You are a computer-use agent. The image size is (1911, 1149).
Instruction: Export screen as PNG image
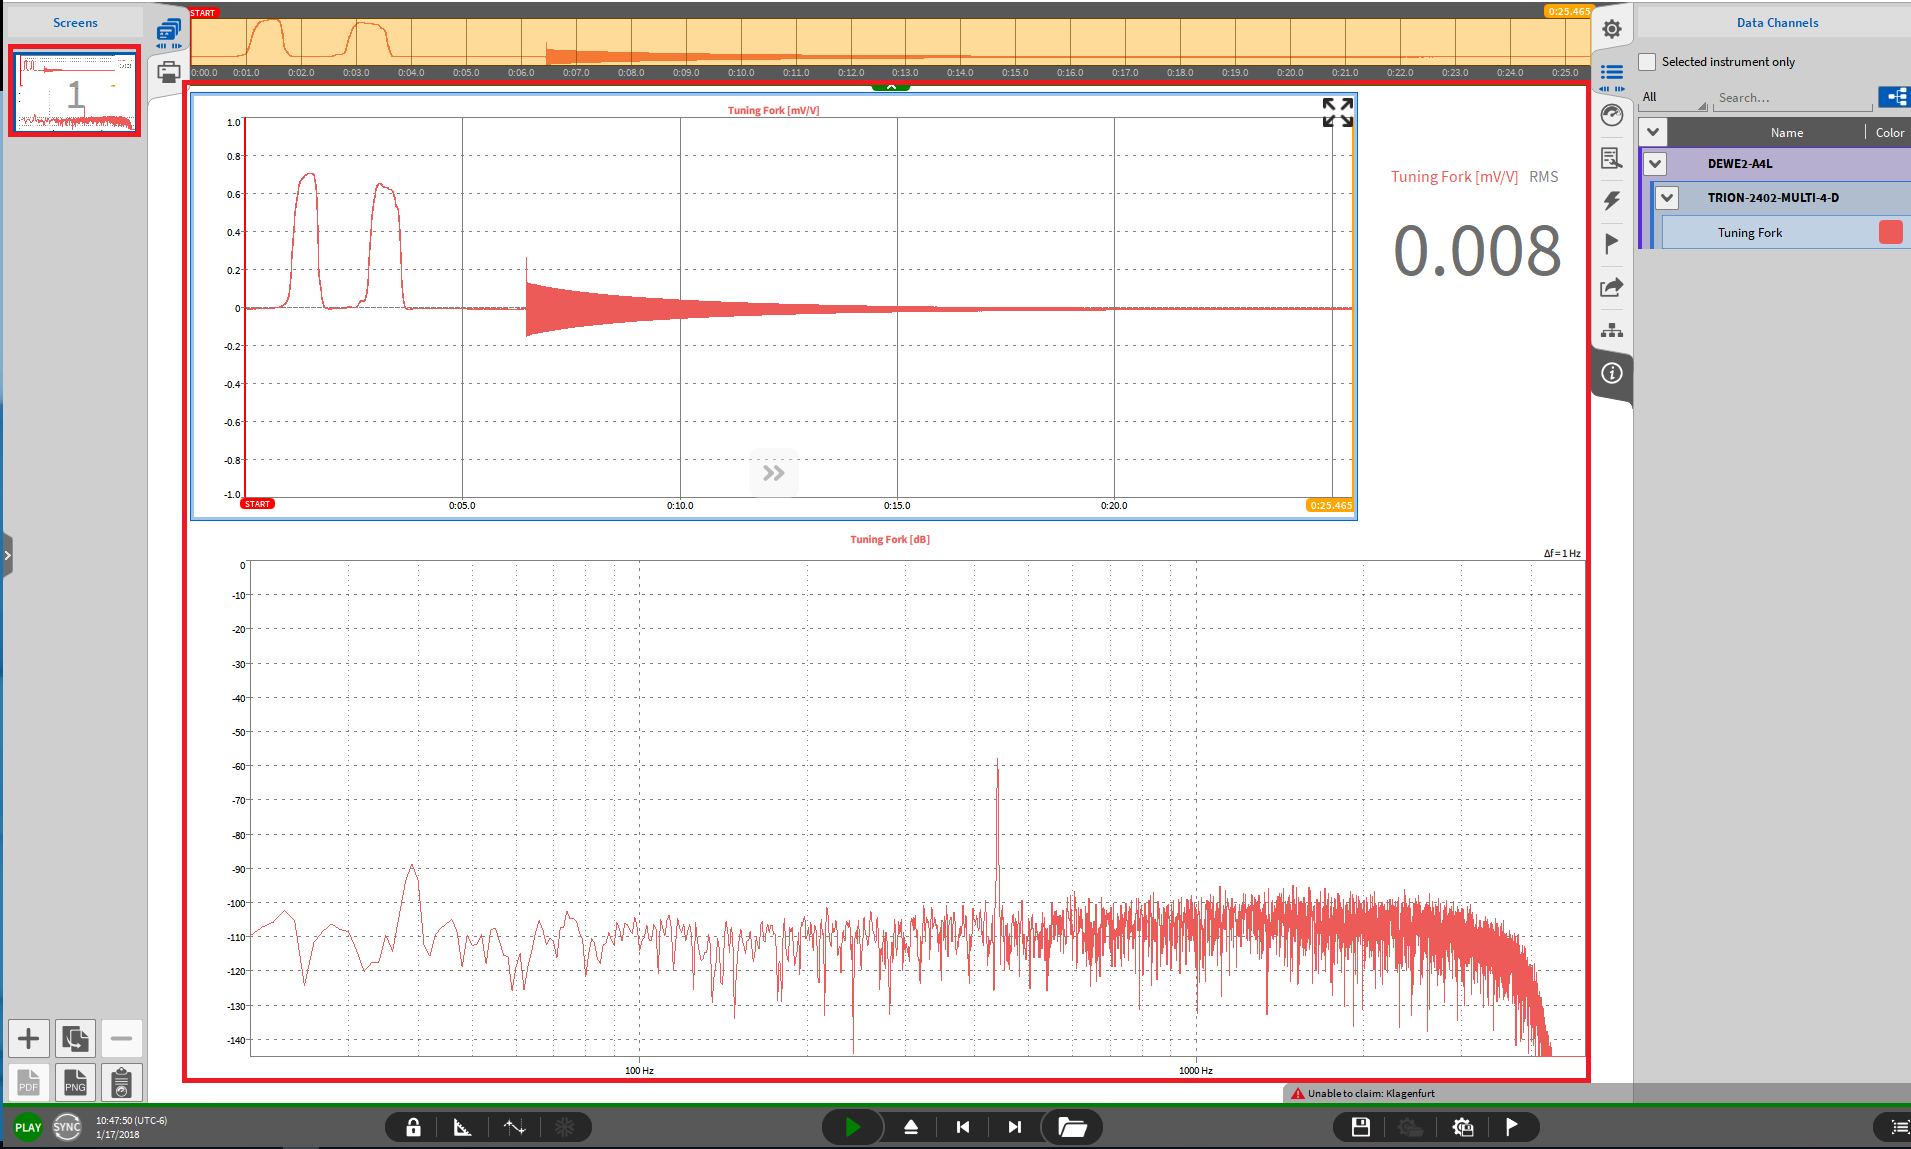coord(75,1082)
